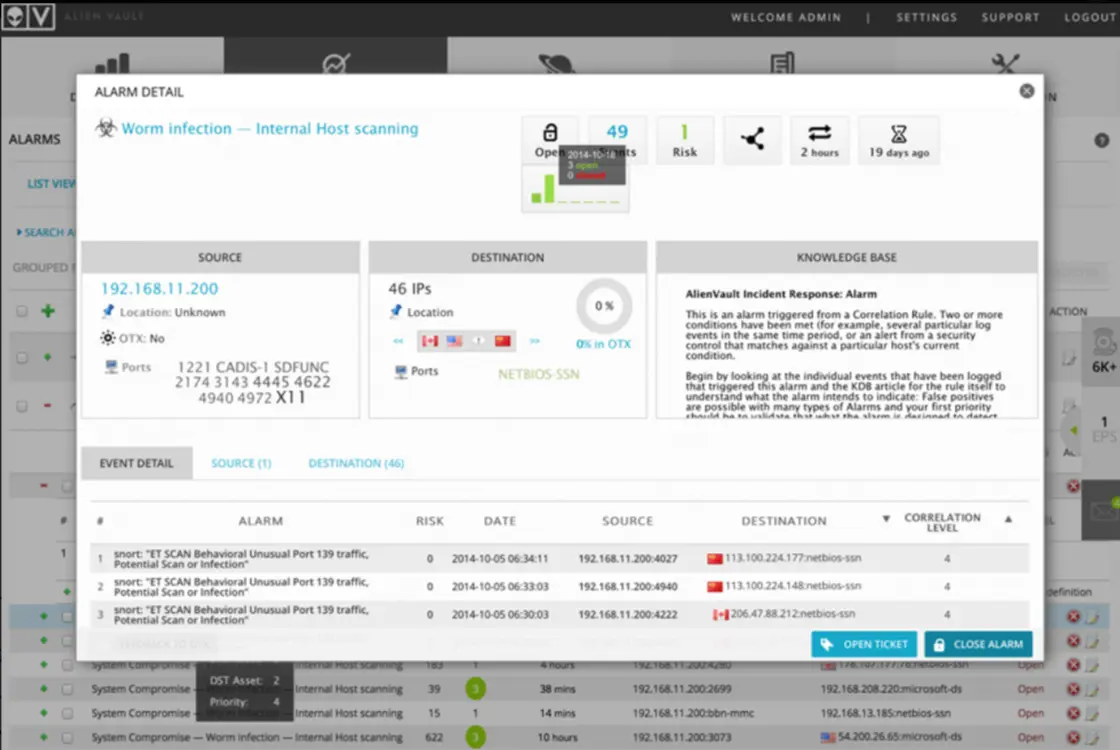The image size is (1120, 750).
Task: Click the 19 days ago hourglass icon
Action: (899, 140)
